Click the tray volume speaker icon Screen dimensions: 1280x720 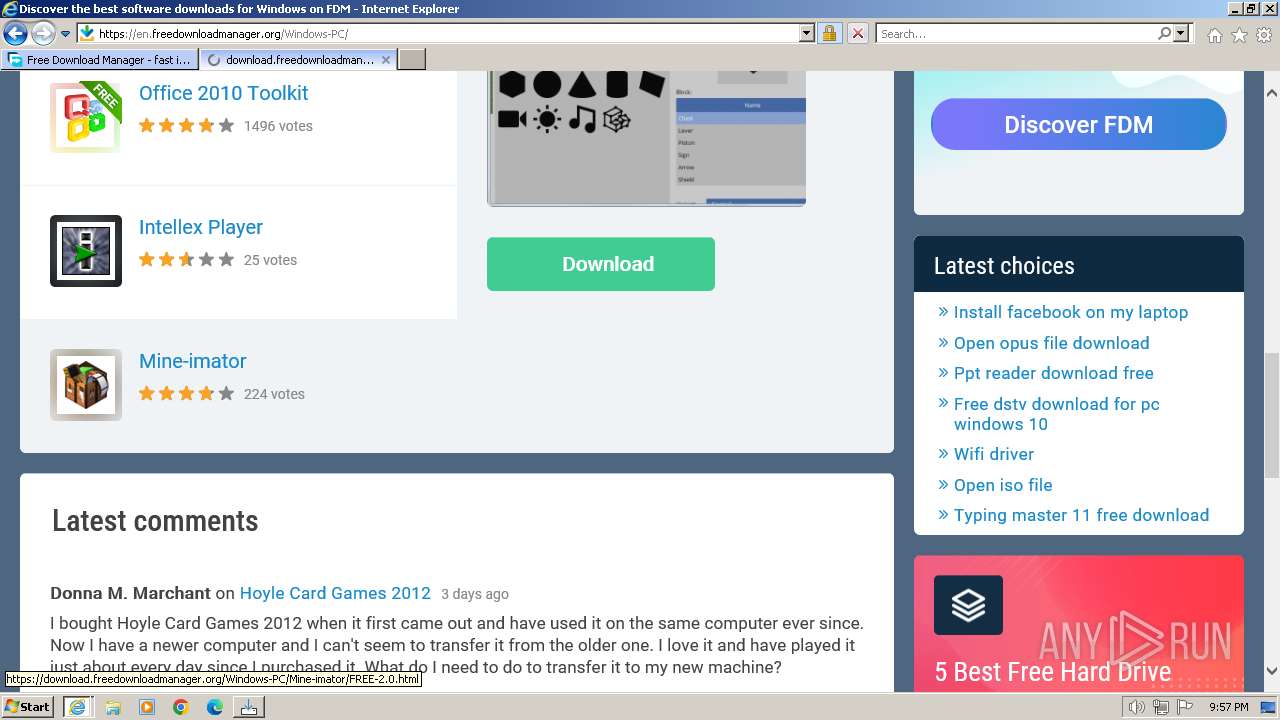(1136, 707)
